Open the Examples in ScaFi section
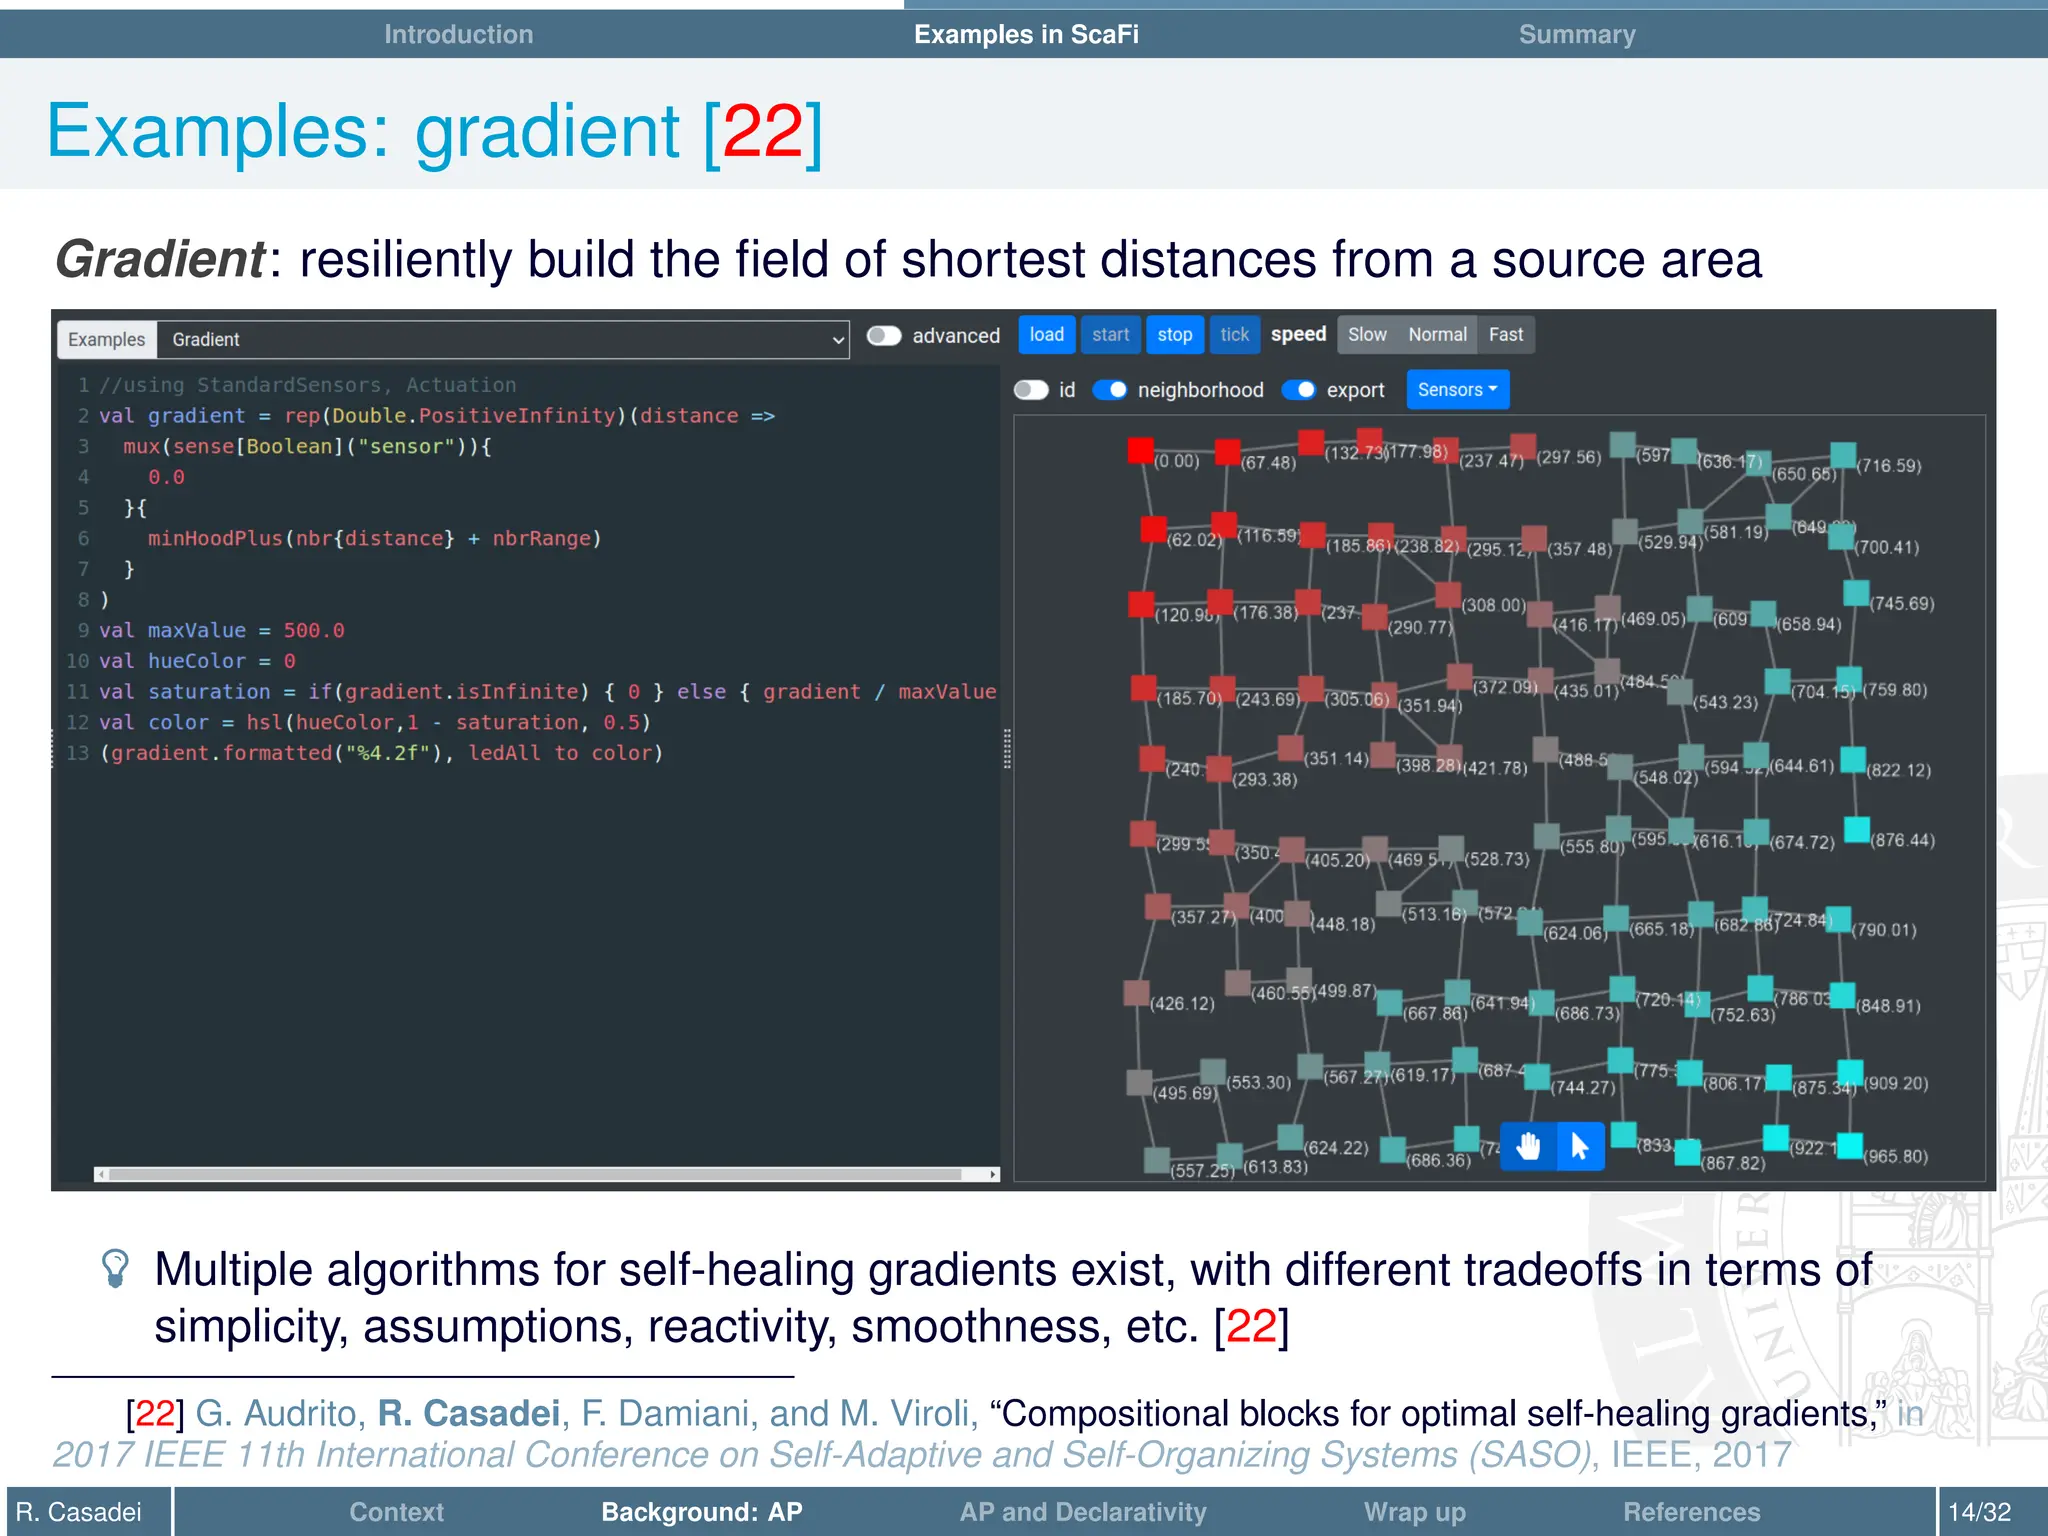2048x1536 pixels. pos(1026,34)
